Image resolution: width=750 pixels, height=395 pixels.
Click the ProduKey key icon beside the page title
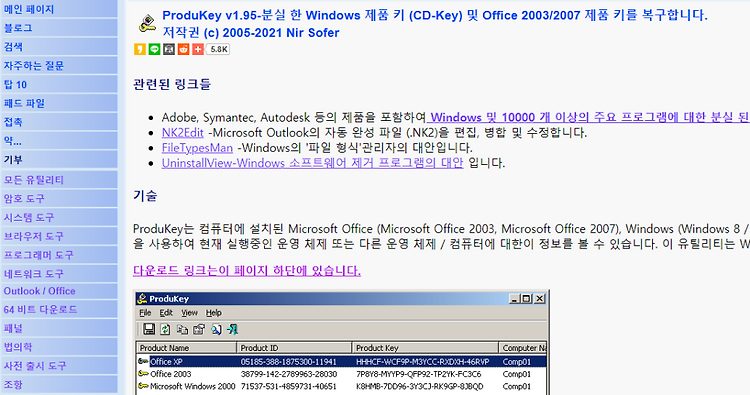pos(147,23)
